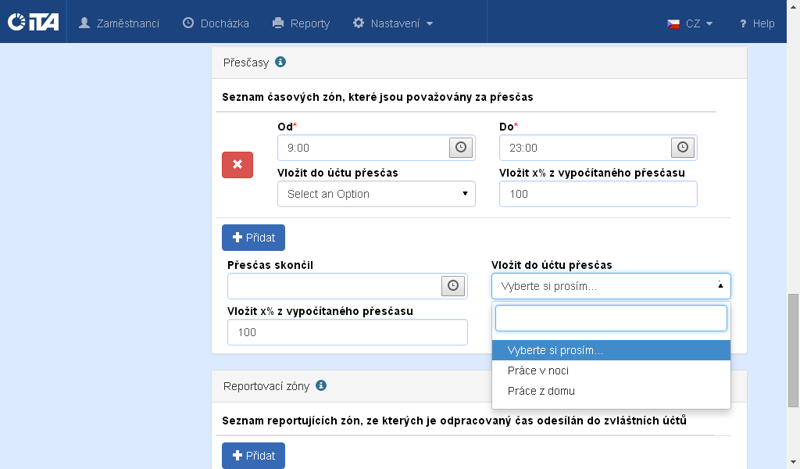
Task: Click the clock icon beside the Do field
Action: coord(683,147)
